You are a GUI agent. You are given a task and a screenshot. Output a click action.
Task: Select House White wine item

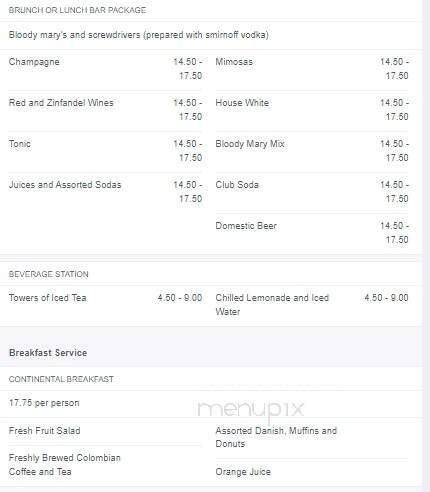coord(242,103)
